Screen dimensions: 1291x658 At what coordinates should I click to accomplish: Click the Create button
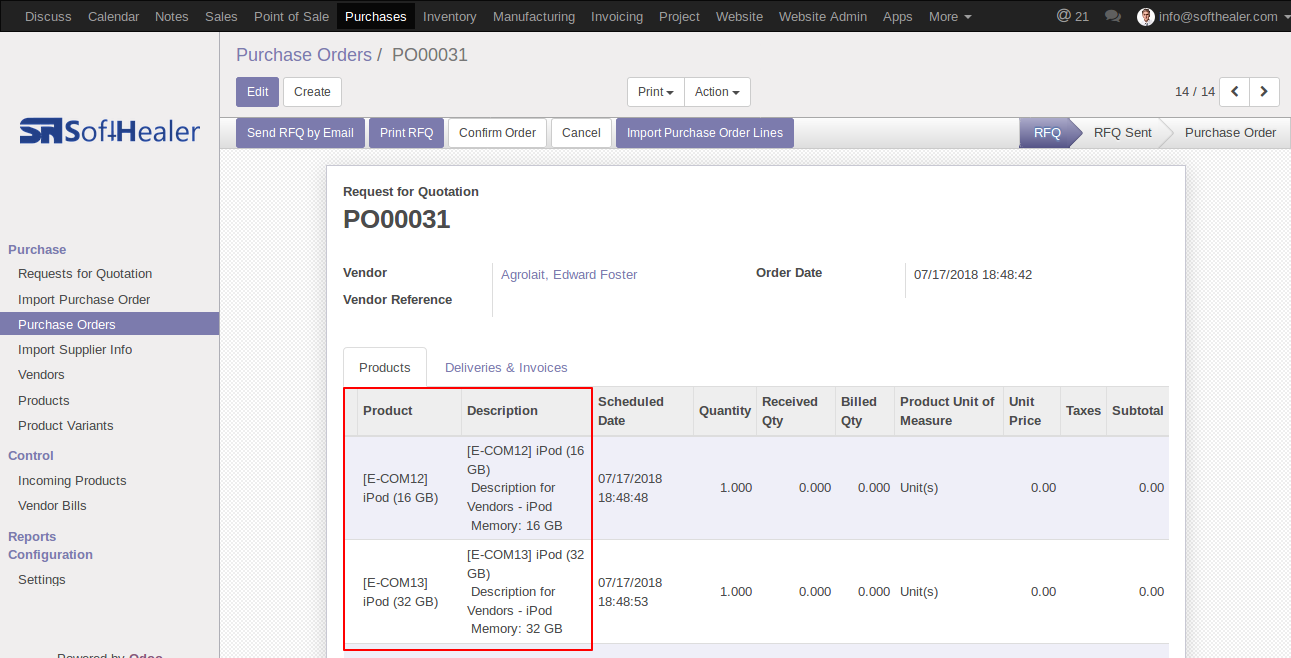[x=312, y=92]
